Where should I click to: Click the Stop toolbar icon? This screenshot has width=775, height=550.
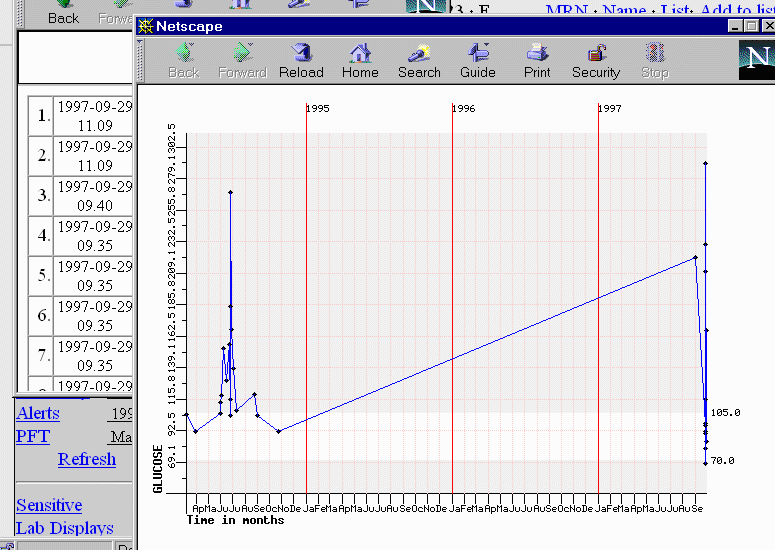pos(655,60)
